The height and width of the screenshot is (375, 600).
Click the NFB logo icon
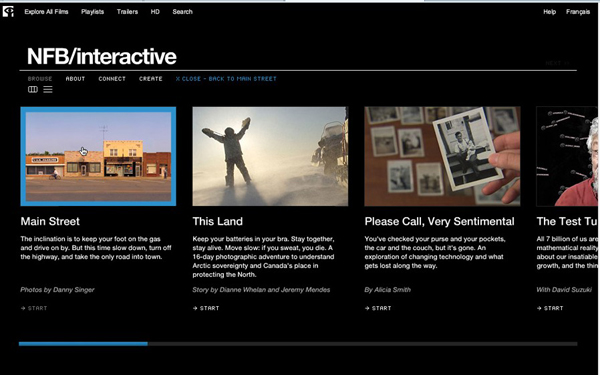coord(8,11)
